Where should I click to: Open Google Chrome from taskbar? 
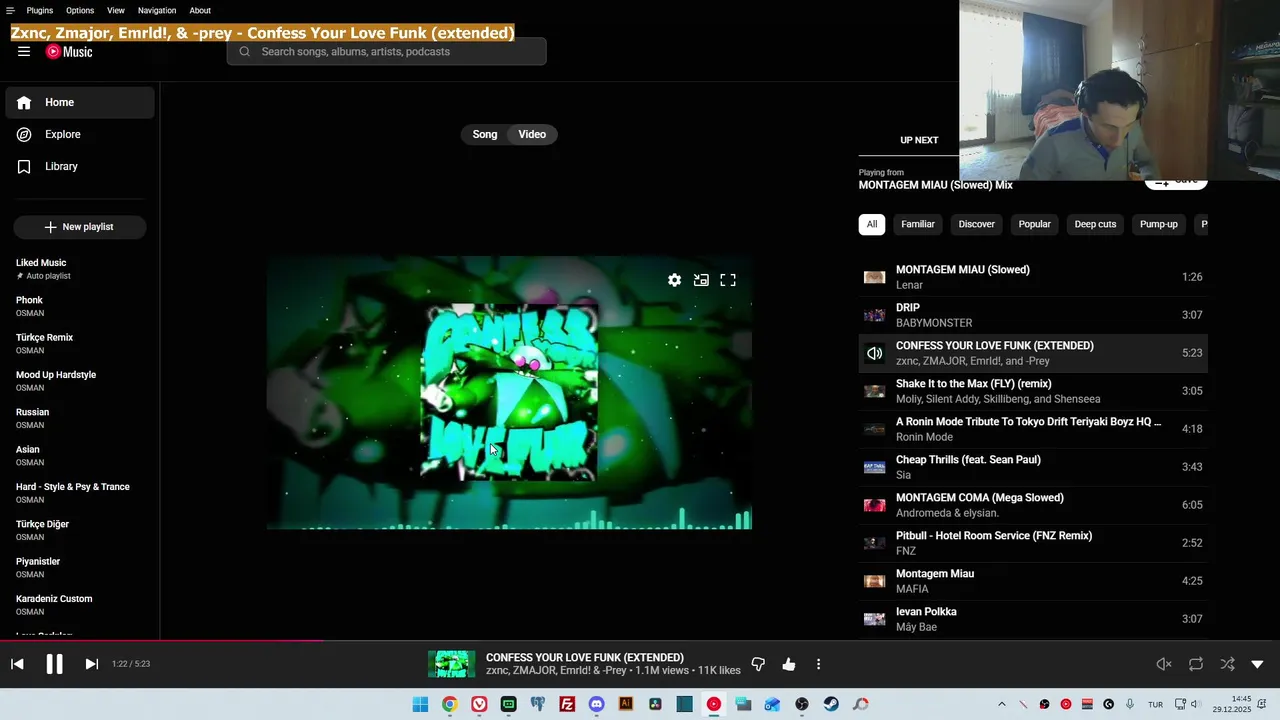[450, 704]
